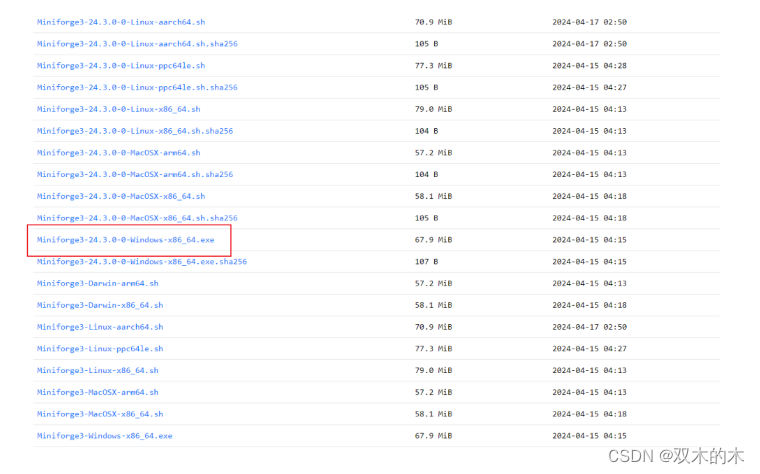Select size 70.9 MiB of Miniforge3-24.3.0-0-Linux-aarch64.sh
760x474 pixels.
433,22
